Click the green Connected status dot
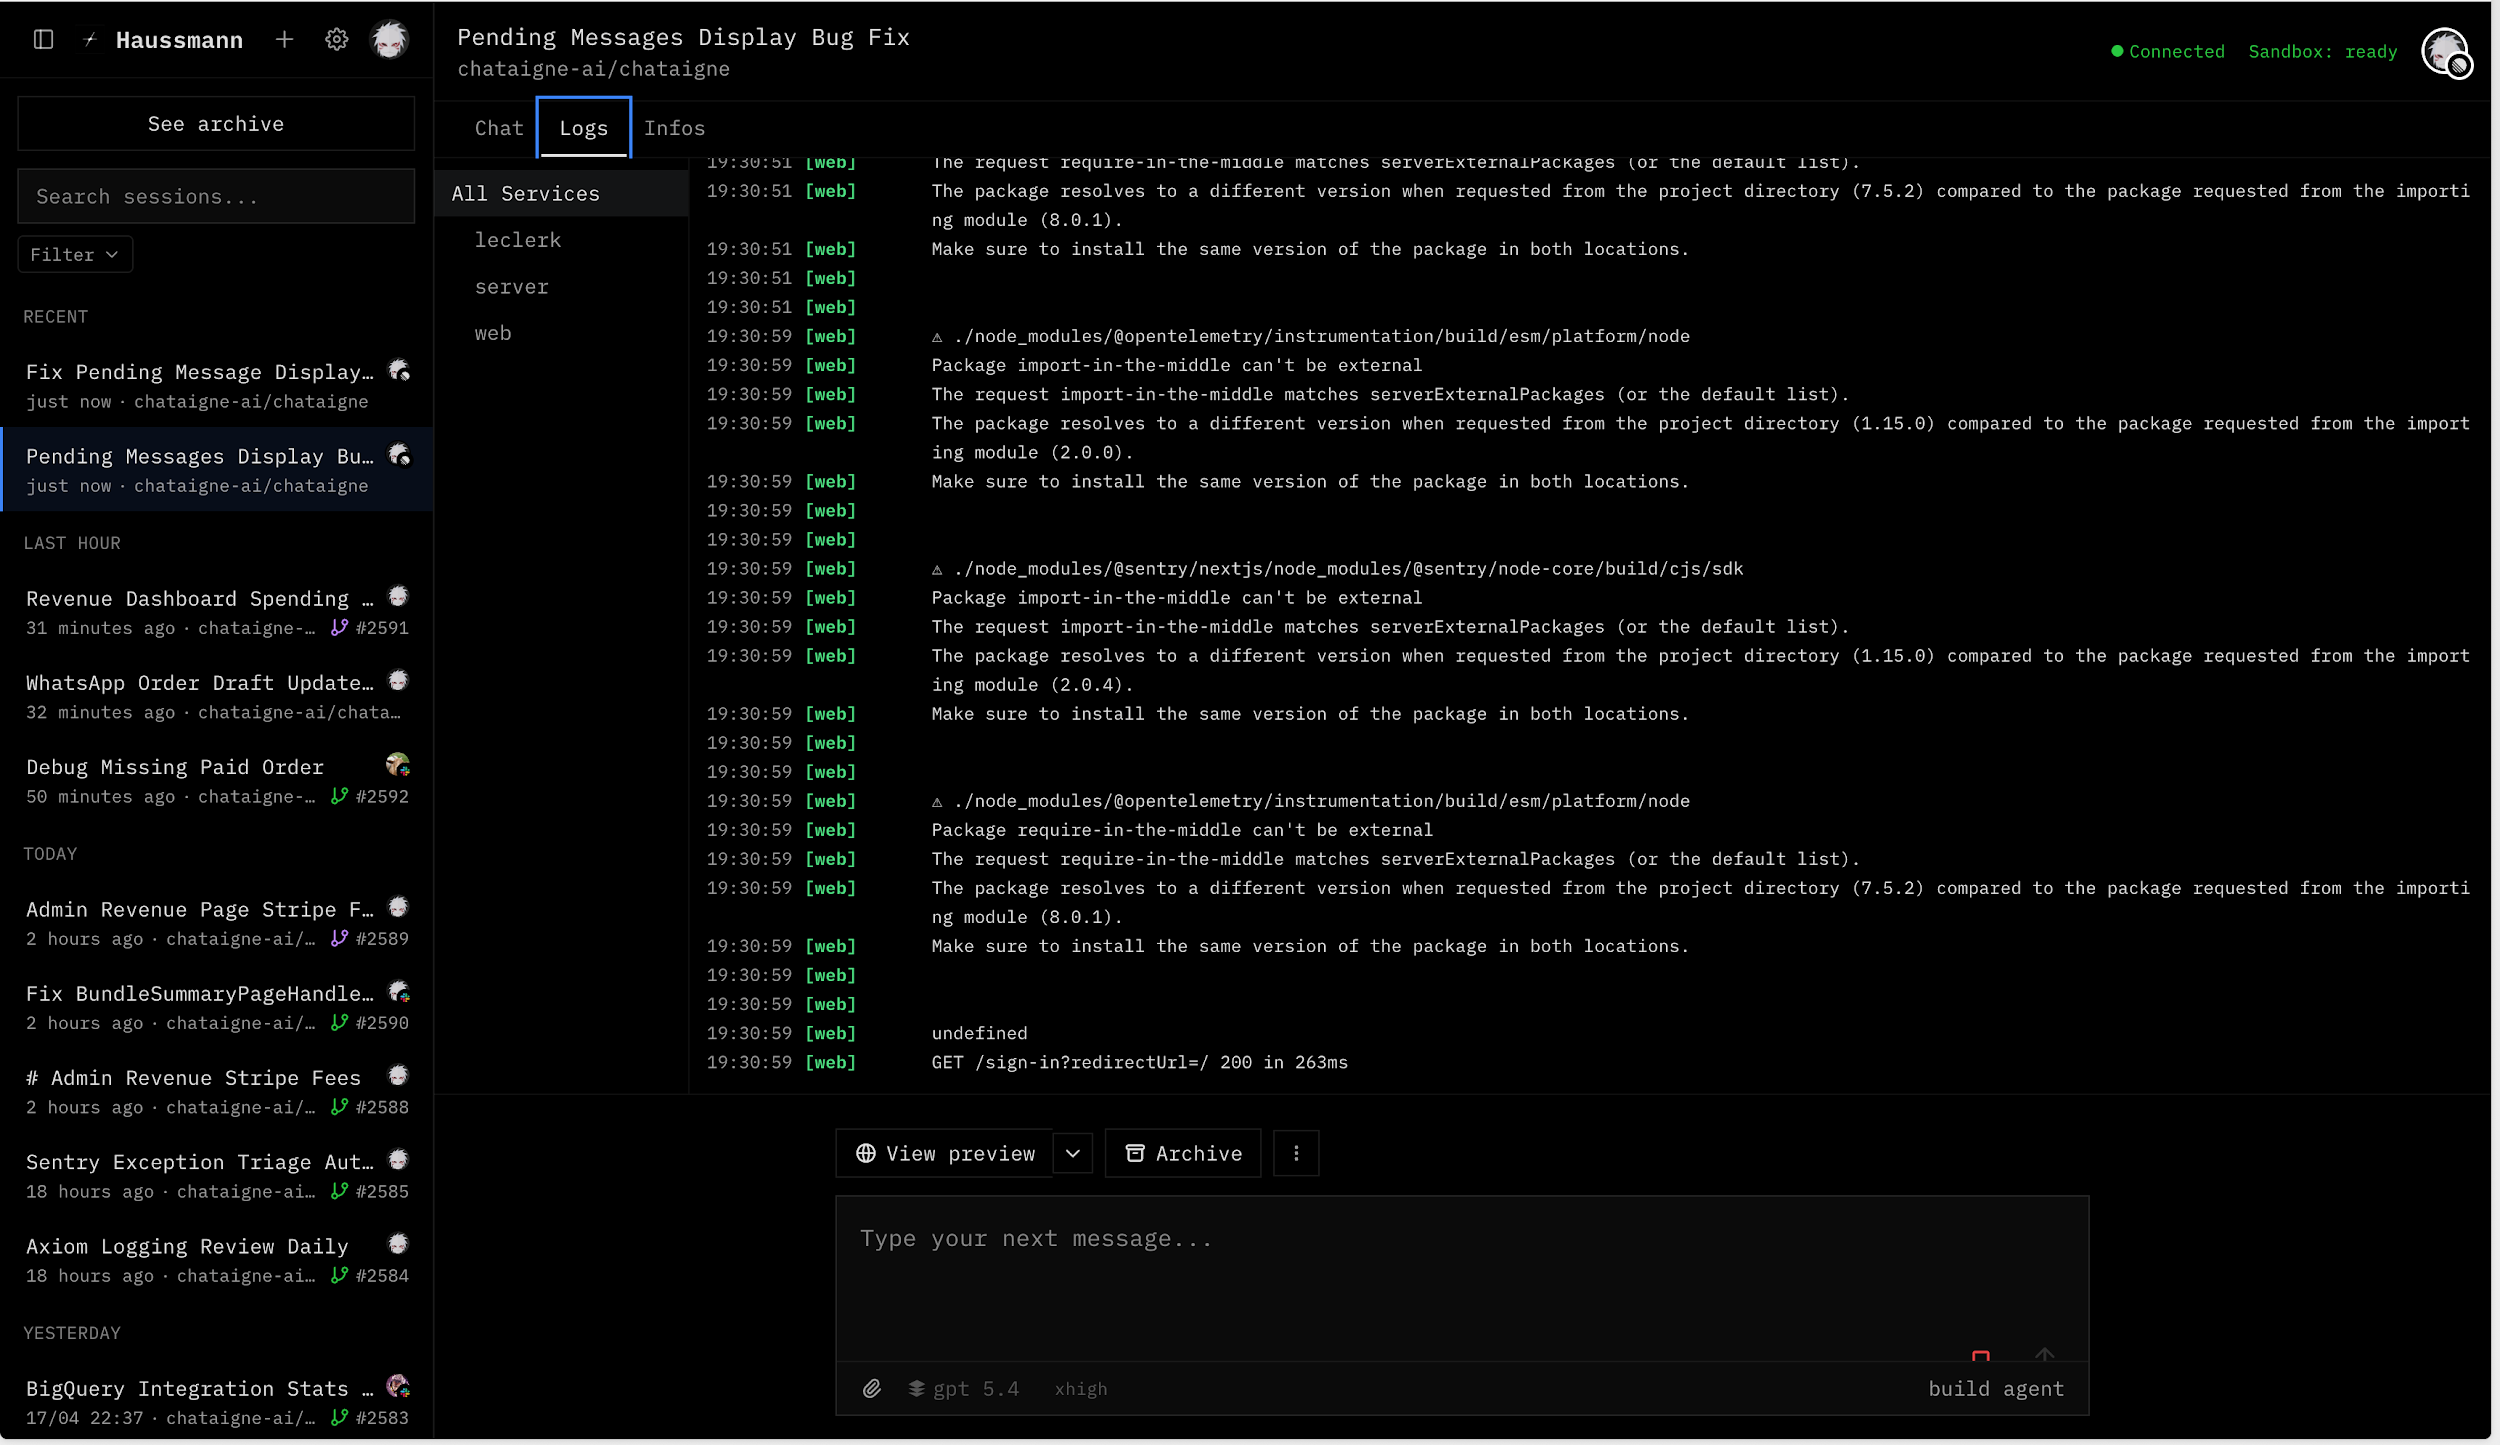Viewport: 2500px width, 1445px height. coord(2117,51)
